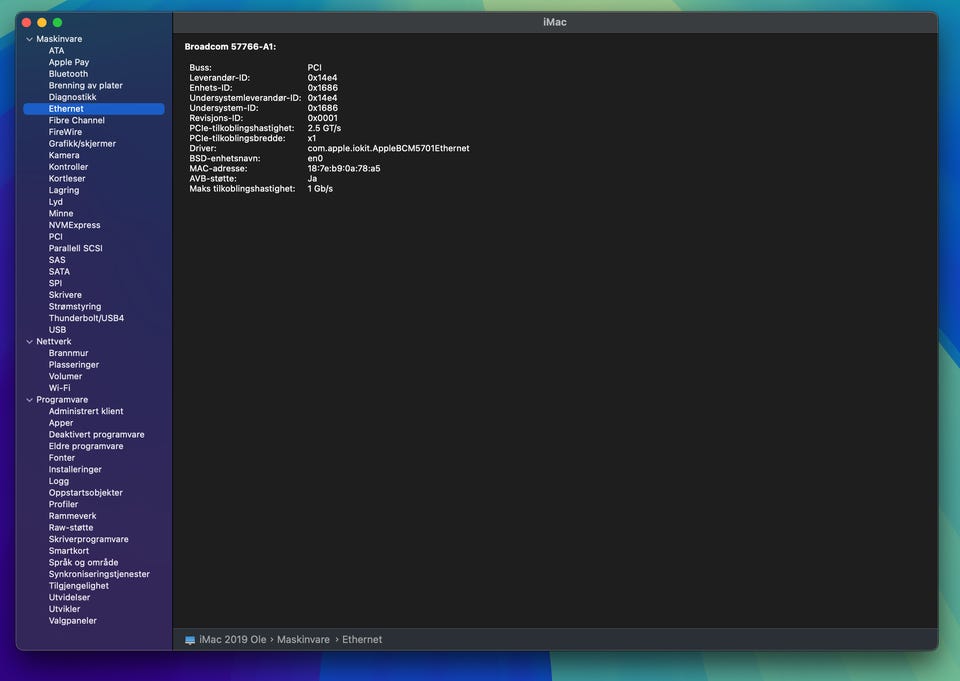Select Fibre Channel
This screenshot has width=960, height=681.
click(x=77, y=121)
